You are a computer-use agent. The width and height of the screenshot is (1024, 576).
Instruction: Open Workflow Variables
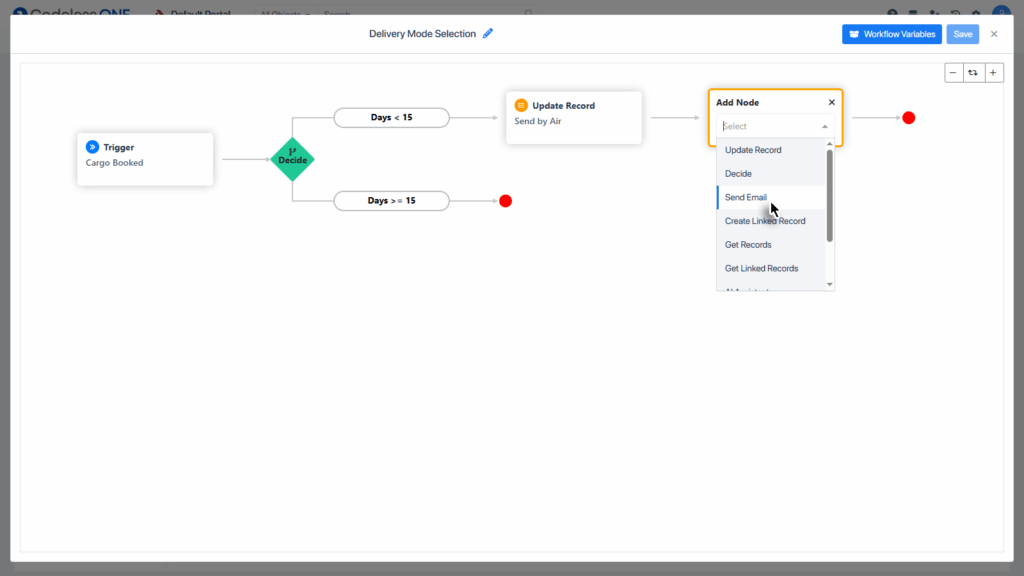(x=891, y=34)
